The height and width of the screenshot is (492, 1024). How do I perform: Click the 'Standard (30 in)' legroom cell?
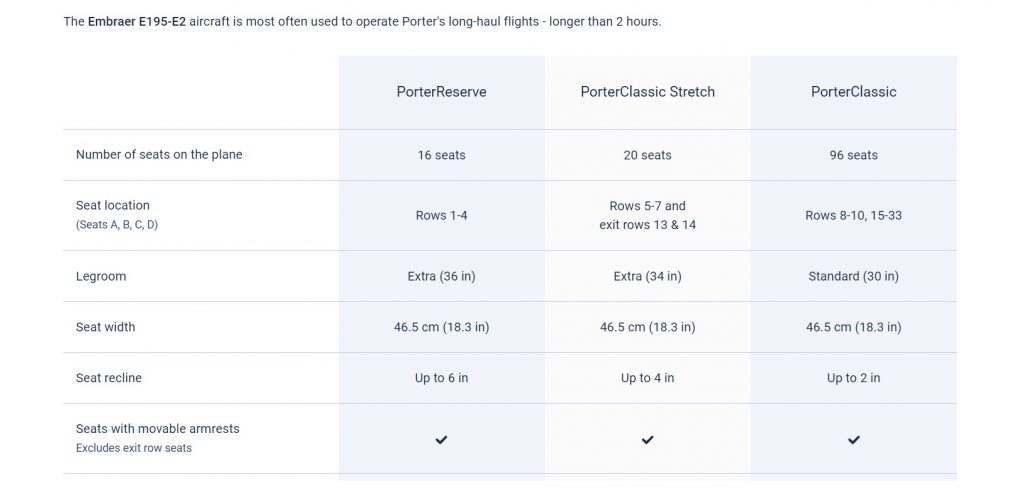point(853,276)
